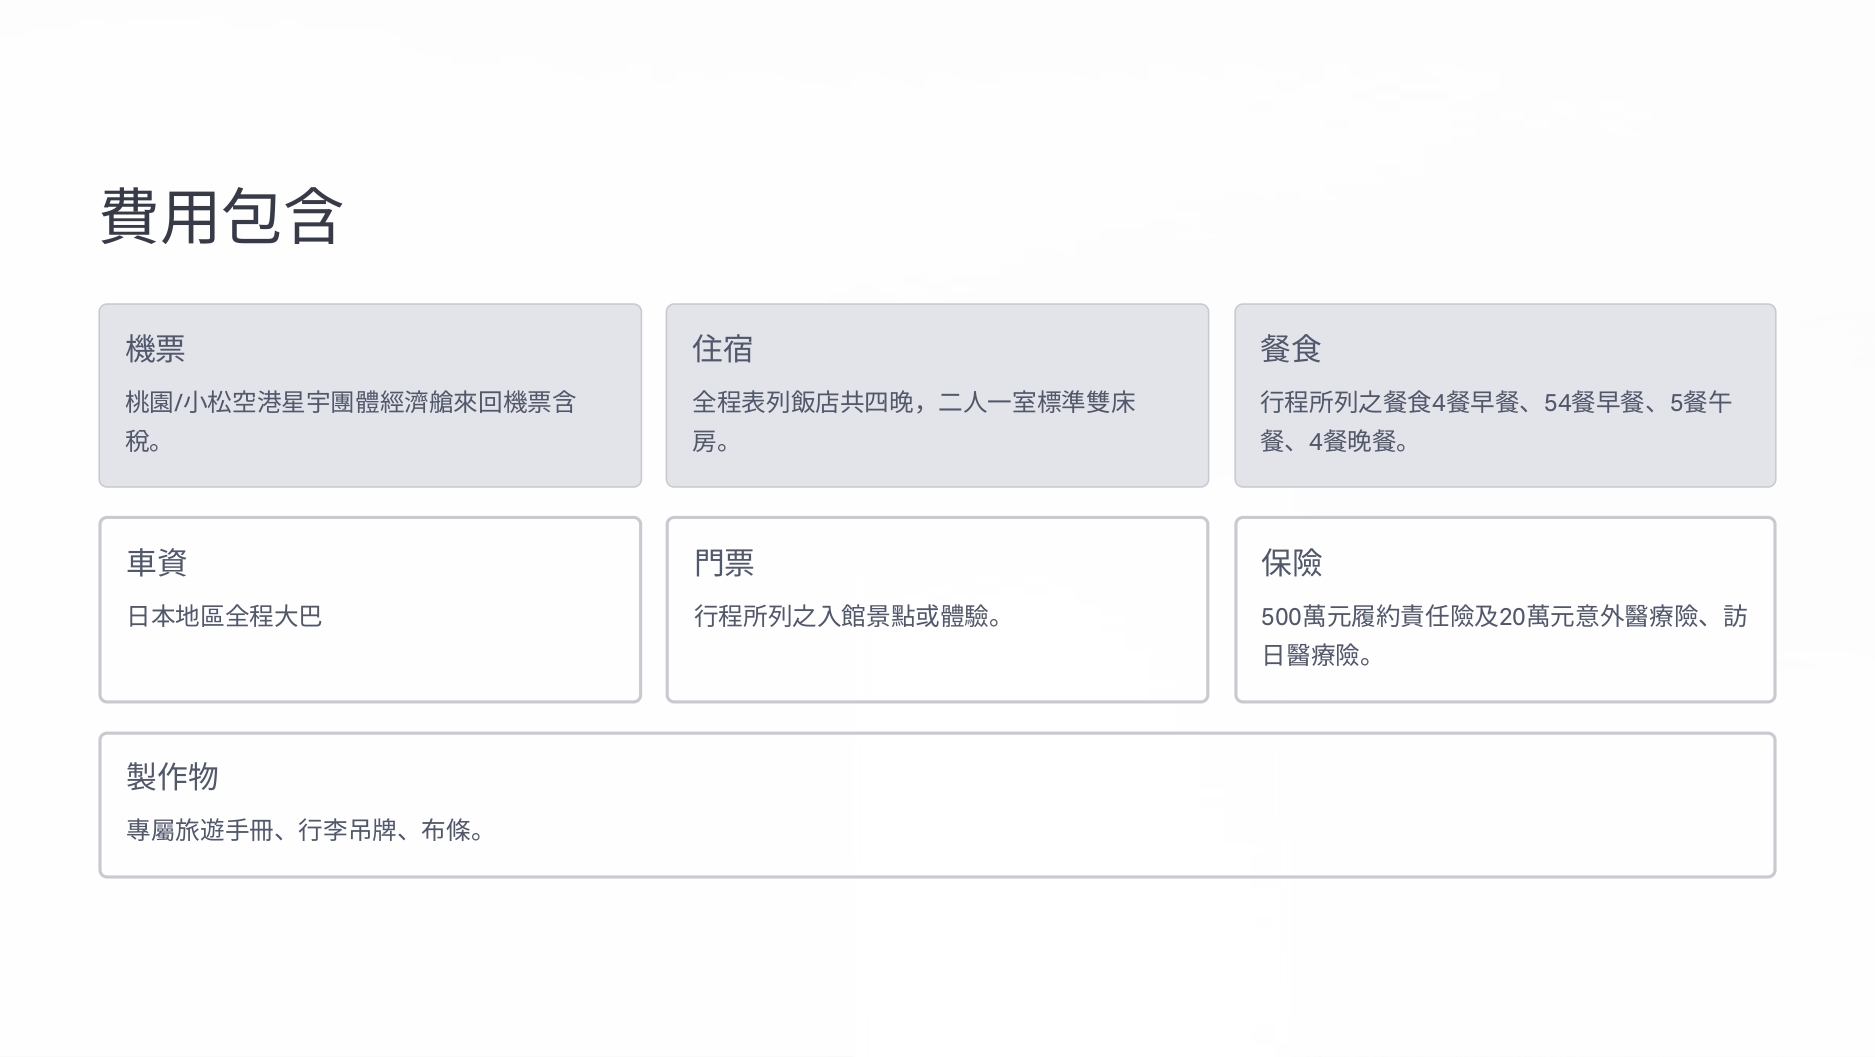Select the 車資 card heading

(x=157, y=563)
